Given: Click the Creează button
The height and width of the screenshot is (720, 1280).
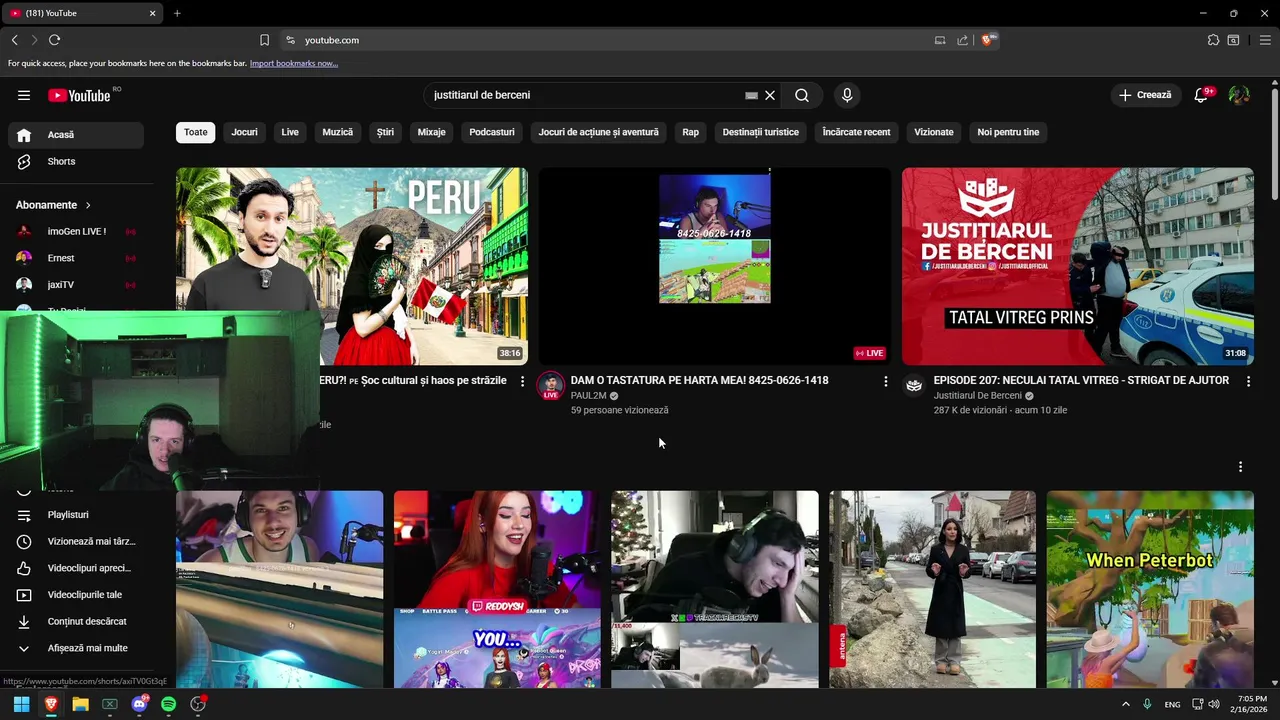Looking at the screenshot, I should 1145,95.
